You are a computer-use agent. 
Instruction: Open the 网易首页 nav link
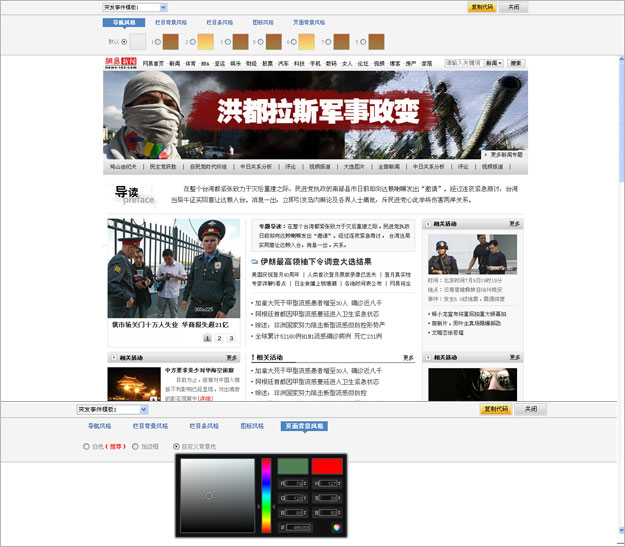click(153, 63)
